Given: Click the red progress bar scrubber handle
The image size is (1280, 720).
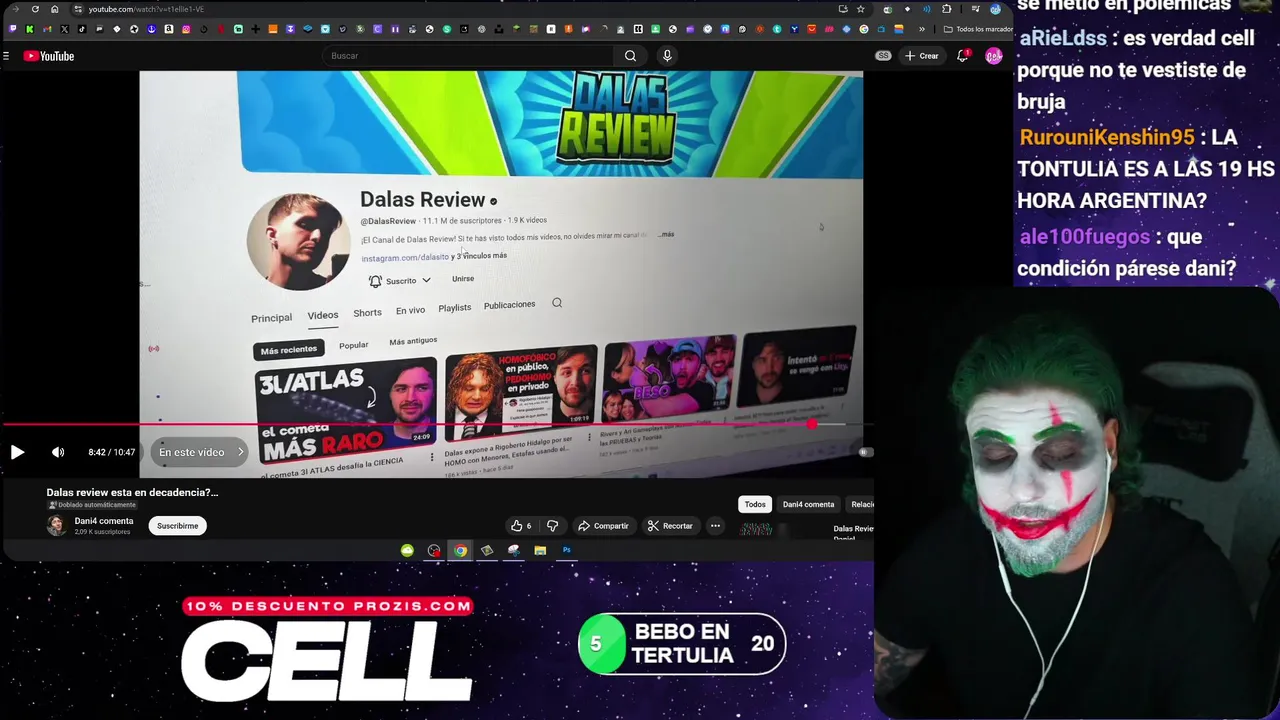Looking at the screenshot, I should coord(812,424).
